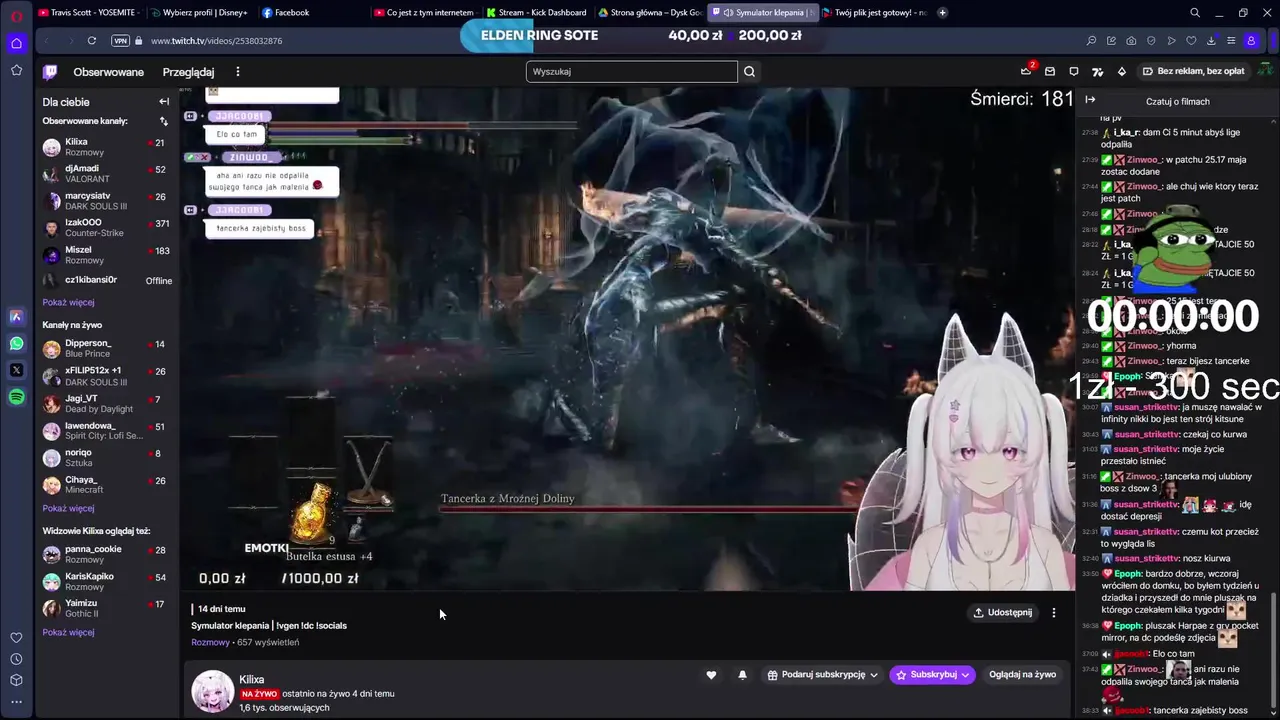Open Miszel channel in sidebar
Viewport: 1280px width, 720px height.
107,255
